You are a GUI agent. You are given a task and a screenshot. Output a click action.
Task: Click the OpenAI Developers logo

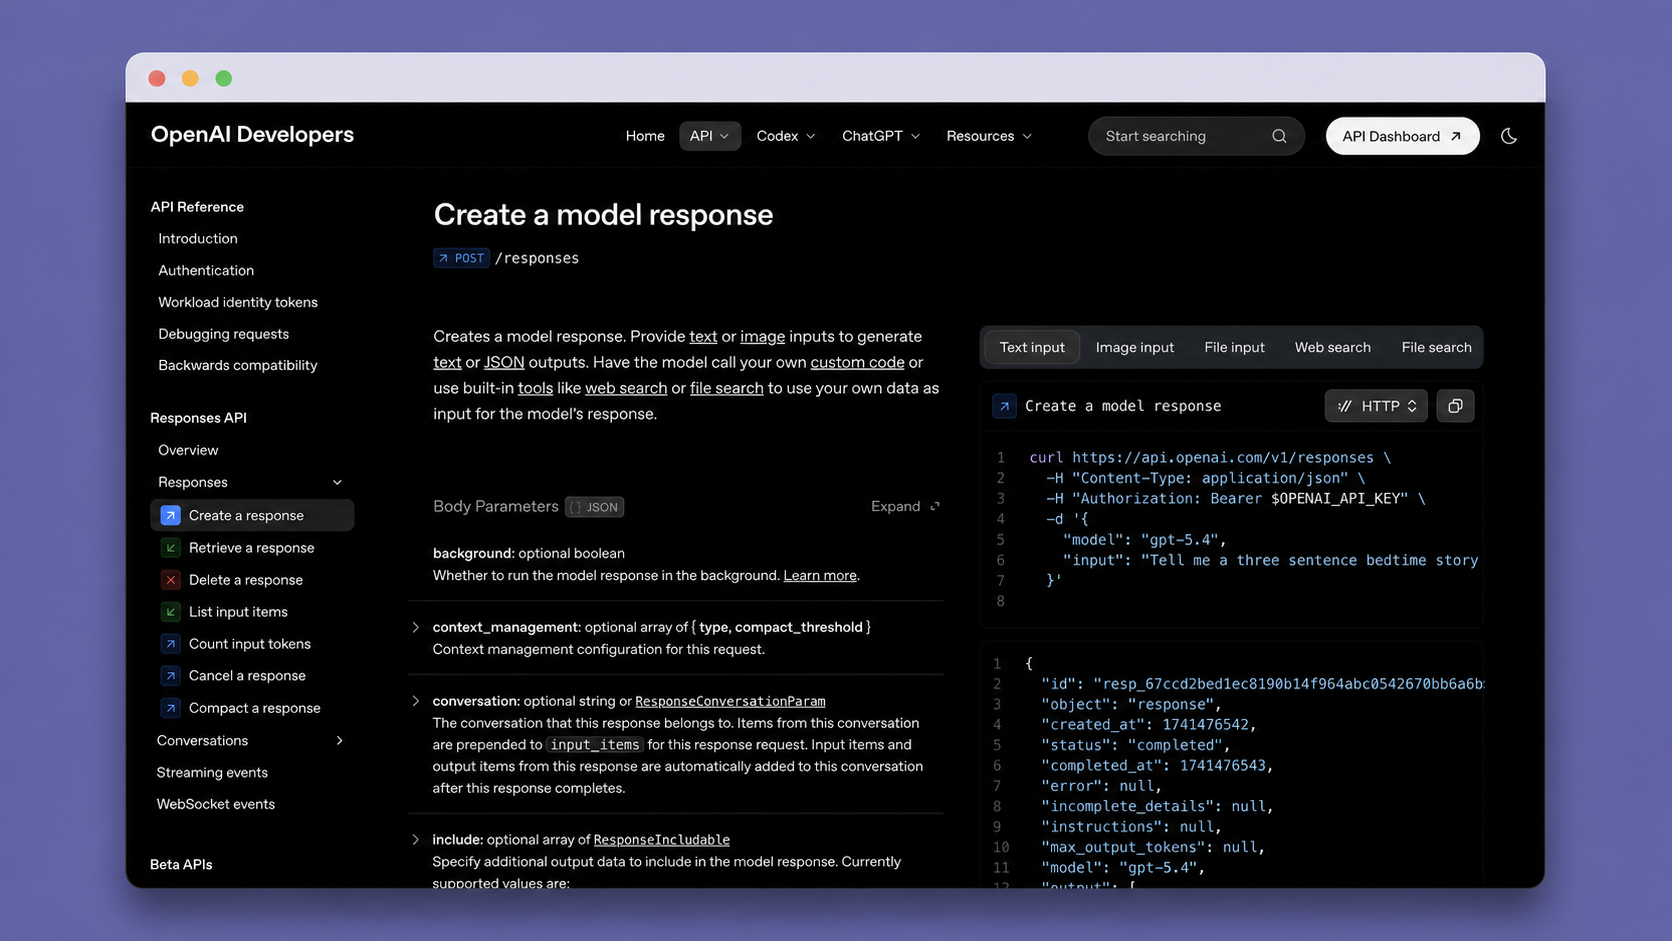252,134
